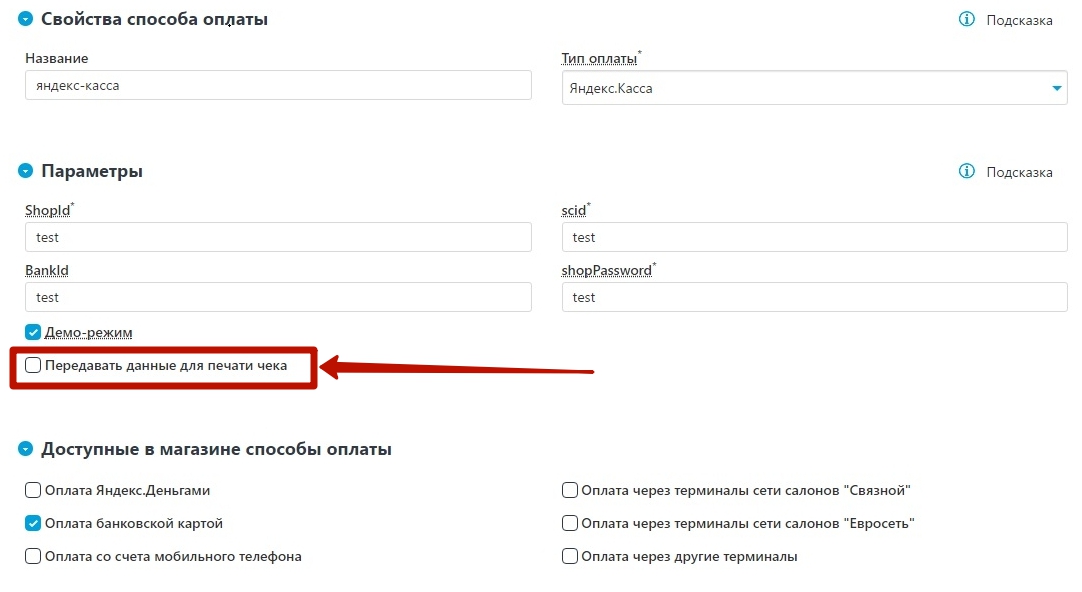The height and width of the screenshot is (592, 1082).
Task: Select the BankId input field
Action: click(x=278, y=297)
